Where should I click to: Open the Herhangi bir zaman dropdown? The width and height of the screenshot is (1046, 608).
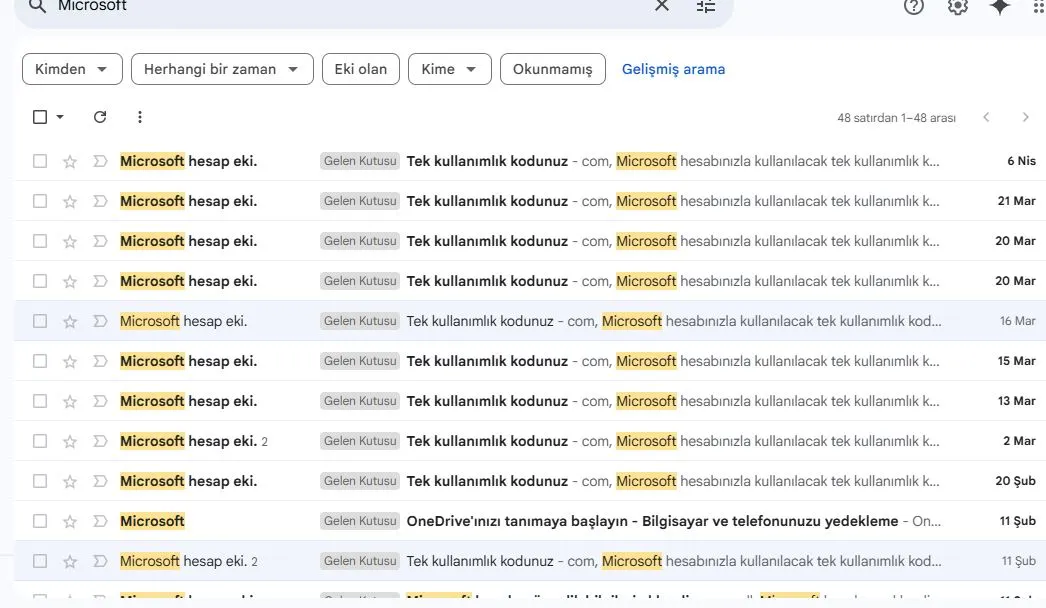tap(222, 69)
